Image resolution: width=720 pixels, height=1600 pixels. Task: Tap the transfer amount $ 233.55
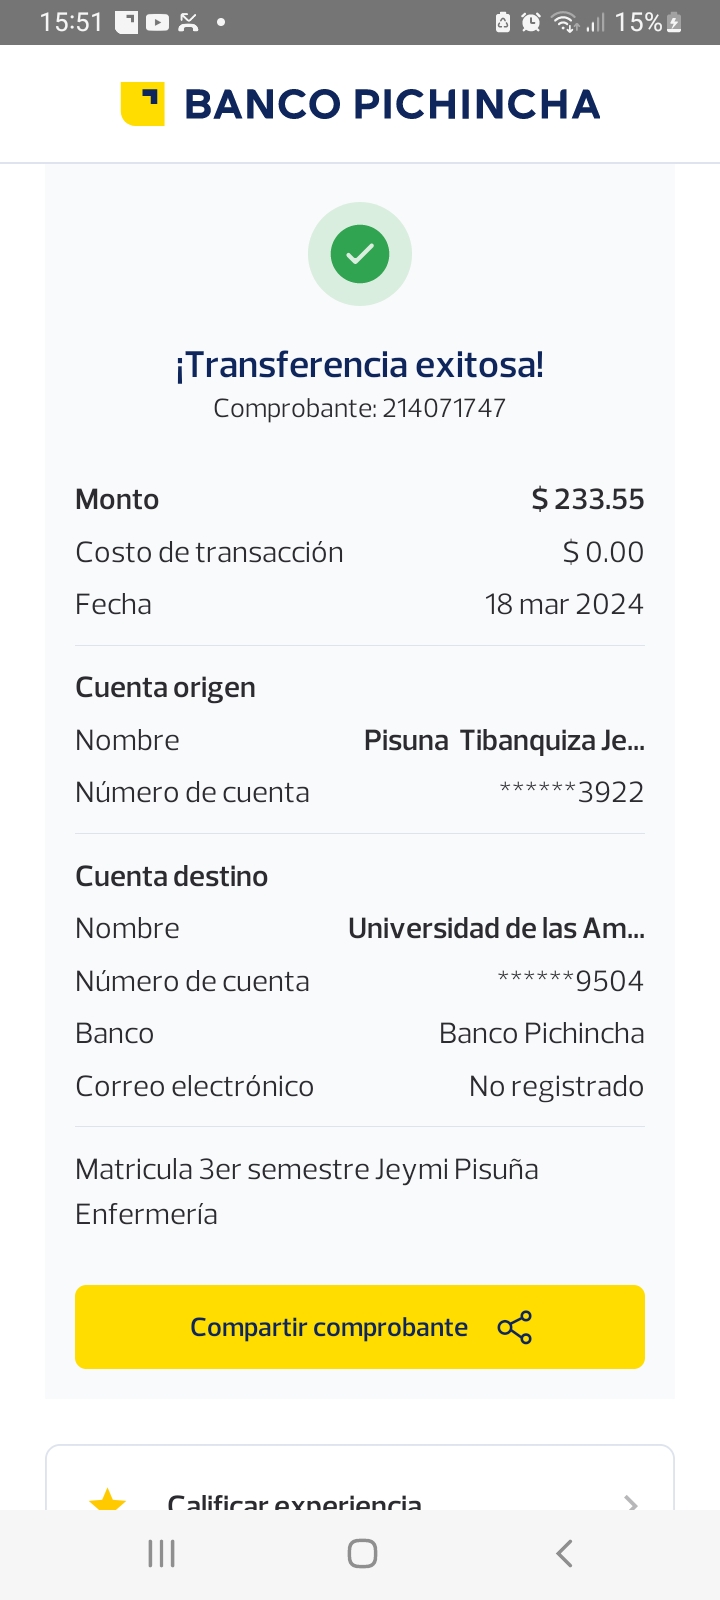point(588,499)
